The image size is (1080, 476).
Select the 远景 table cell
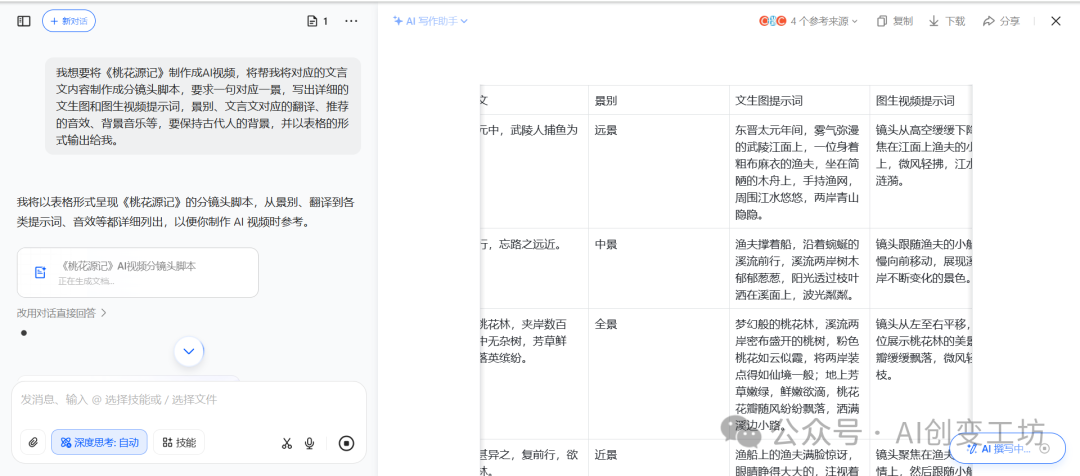[x=658, y=172]
